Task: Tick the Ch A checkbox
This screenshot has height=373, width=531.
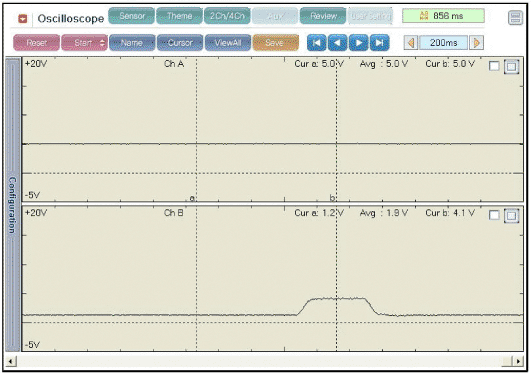Action: click(x=494, y=66)
